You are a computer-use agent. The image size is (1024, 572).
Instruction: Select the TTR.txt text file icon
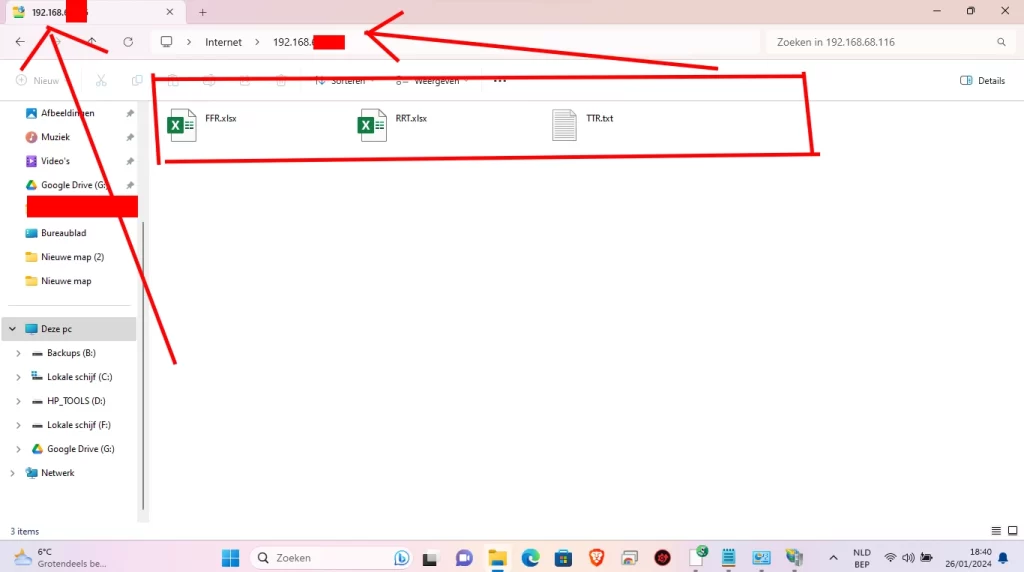tap(564, 125)
